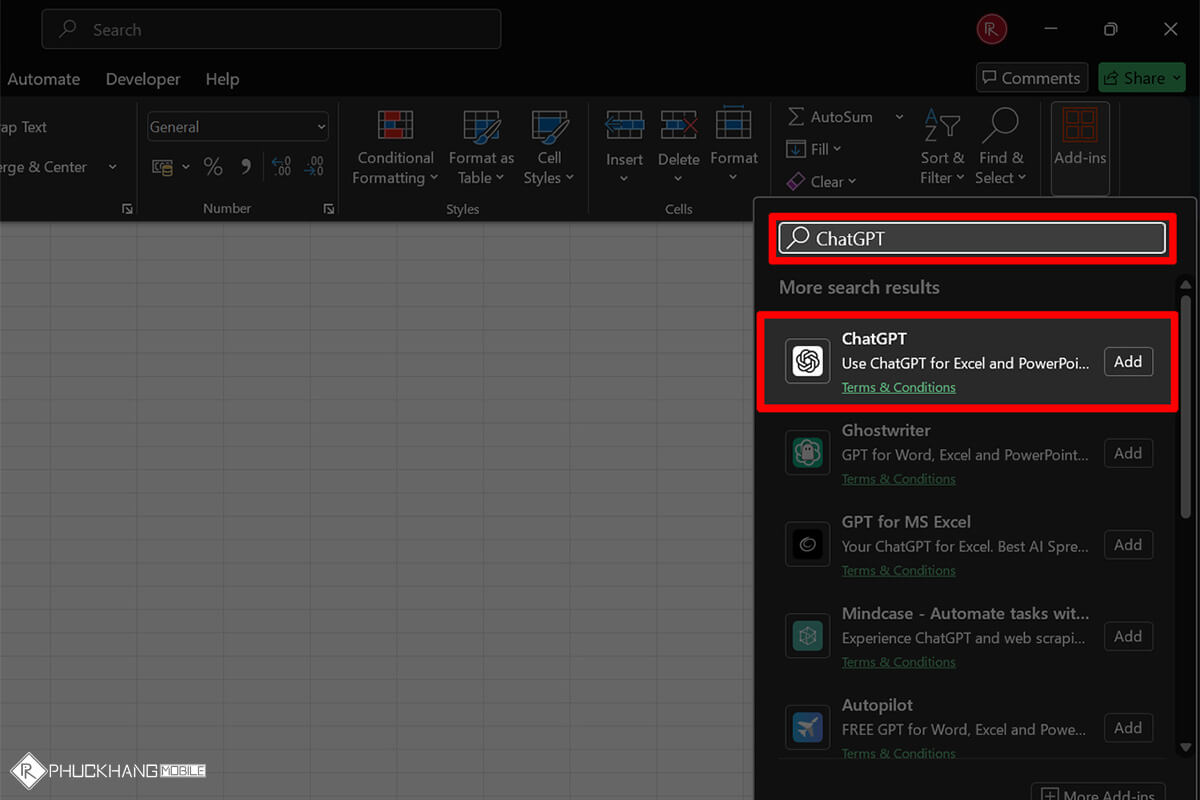Screen dimensions: 1200x800
Task: Click the Delete cells icon
Action: pos(678,125)
